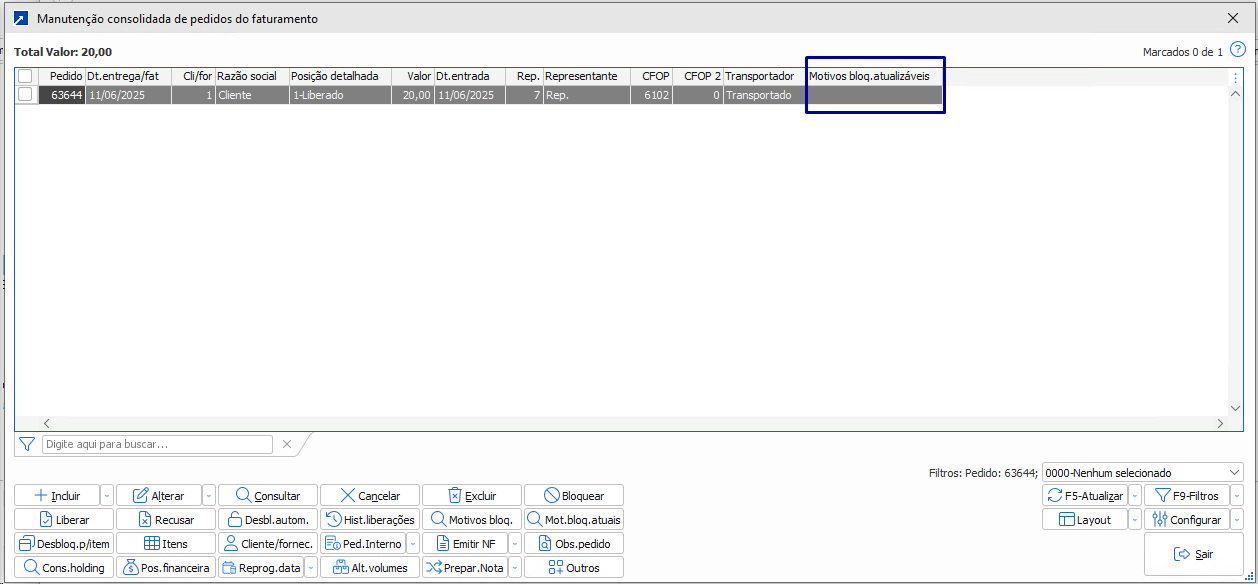Expand the Emitir NF dropdown arrow
This screenshot has width=1258, height=584.
click(515, 543)
